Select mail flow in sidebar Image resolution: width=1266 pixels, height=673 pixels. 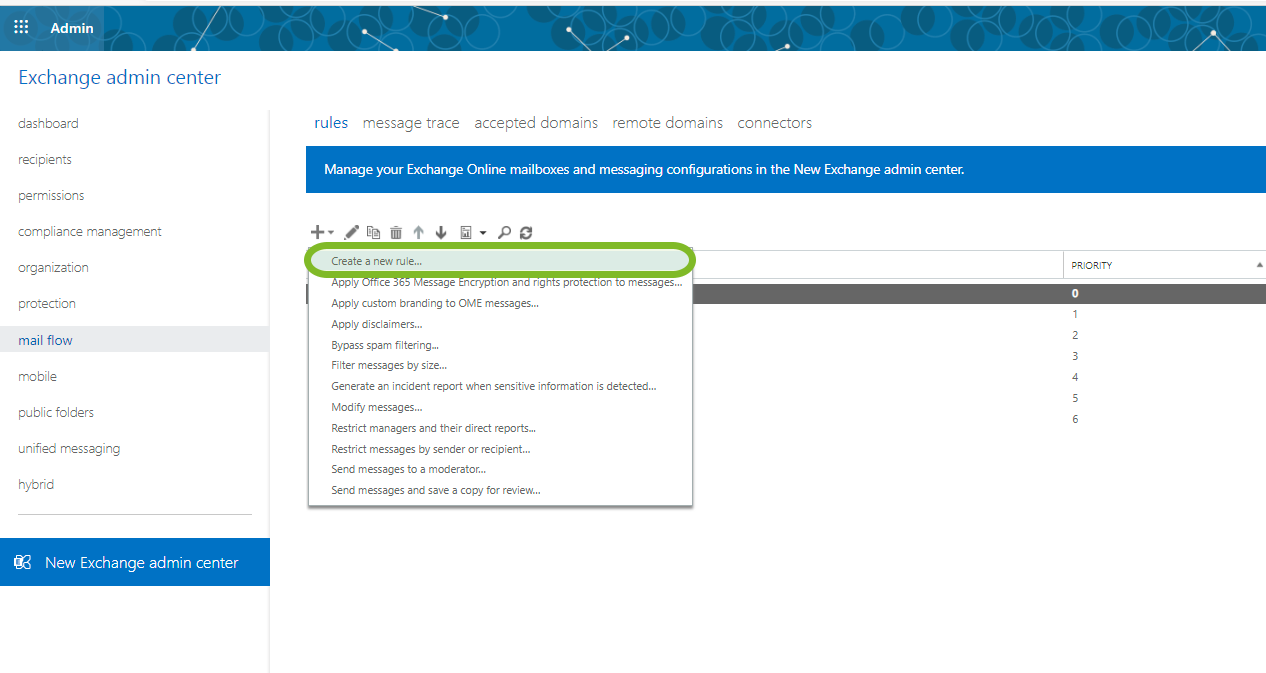(x=134, y=340)
